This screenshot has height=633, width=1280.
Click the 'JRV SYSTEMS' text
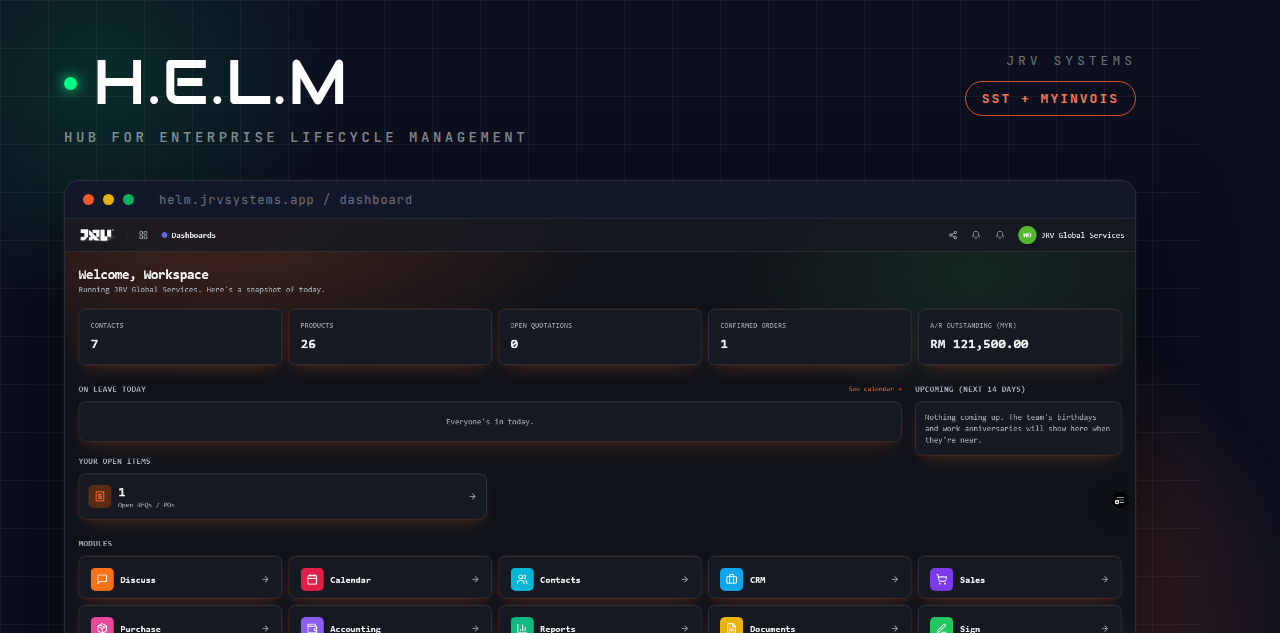(x=1070, y=61)
